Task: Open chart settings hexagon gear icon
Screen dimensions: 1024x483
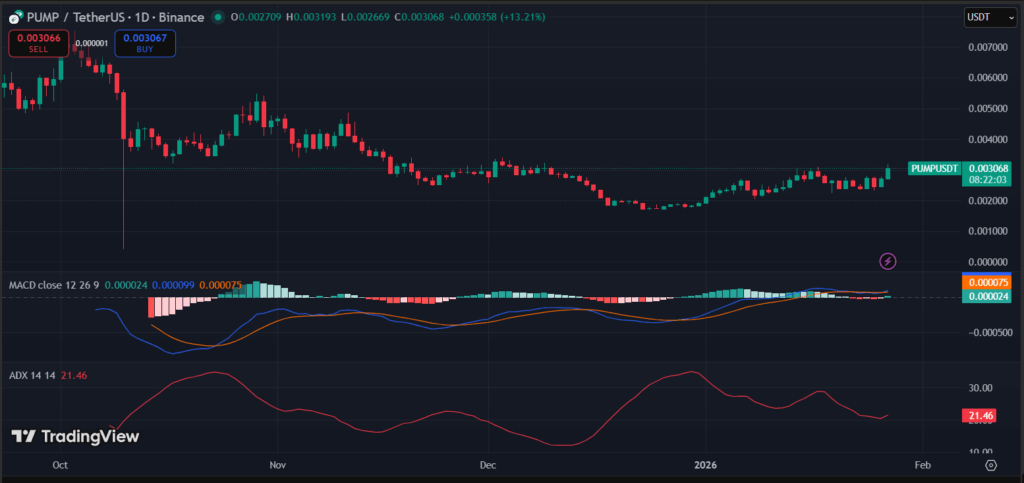Action: pyautogui.click(x=990, y=465)
